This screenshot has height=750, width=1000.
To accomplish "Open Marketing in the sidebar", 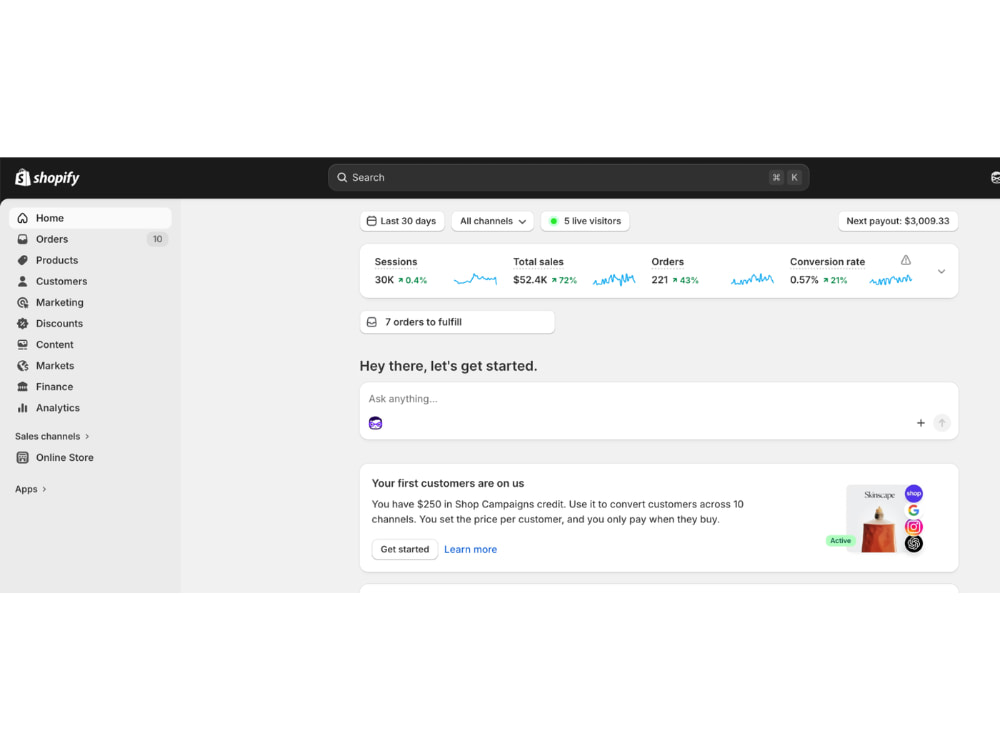I will (x=91, y=302).
